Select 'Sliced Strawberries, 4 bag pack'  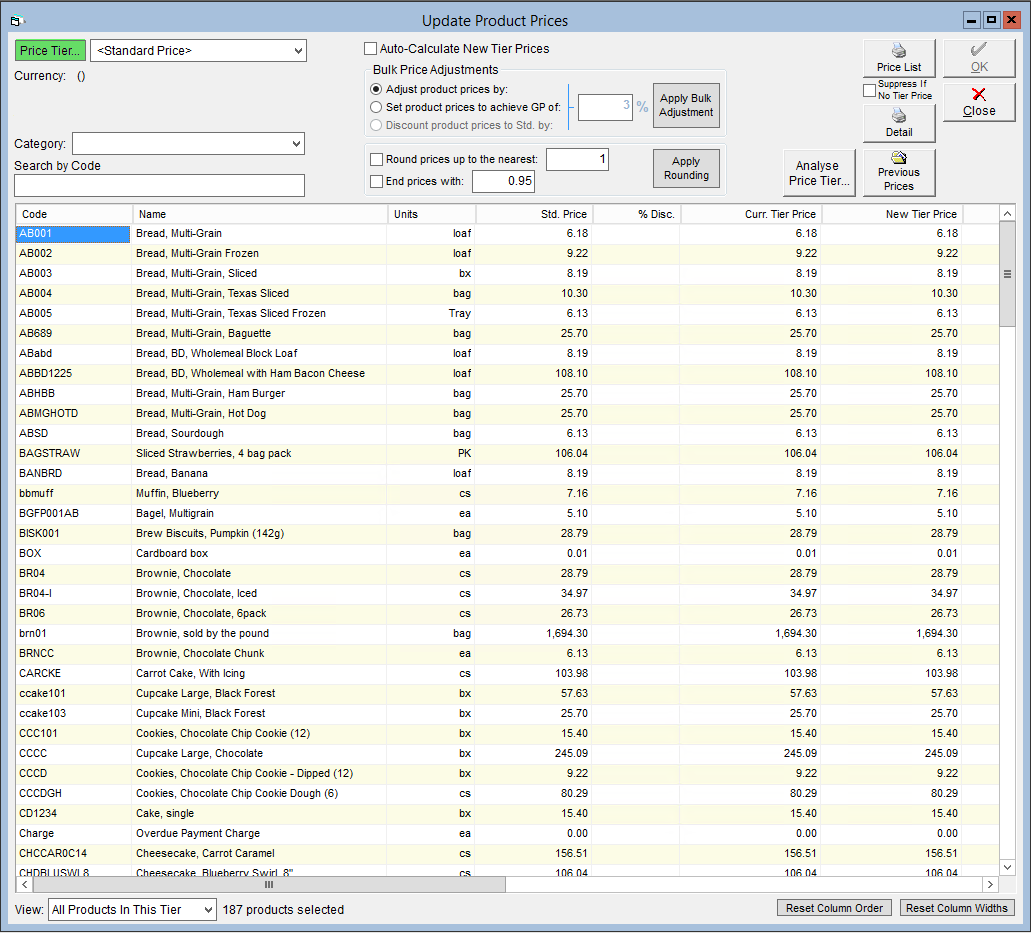pyautogui.click(x=507, y=454)
